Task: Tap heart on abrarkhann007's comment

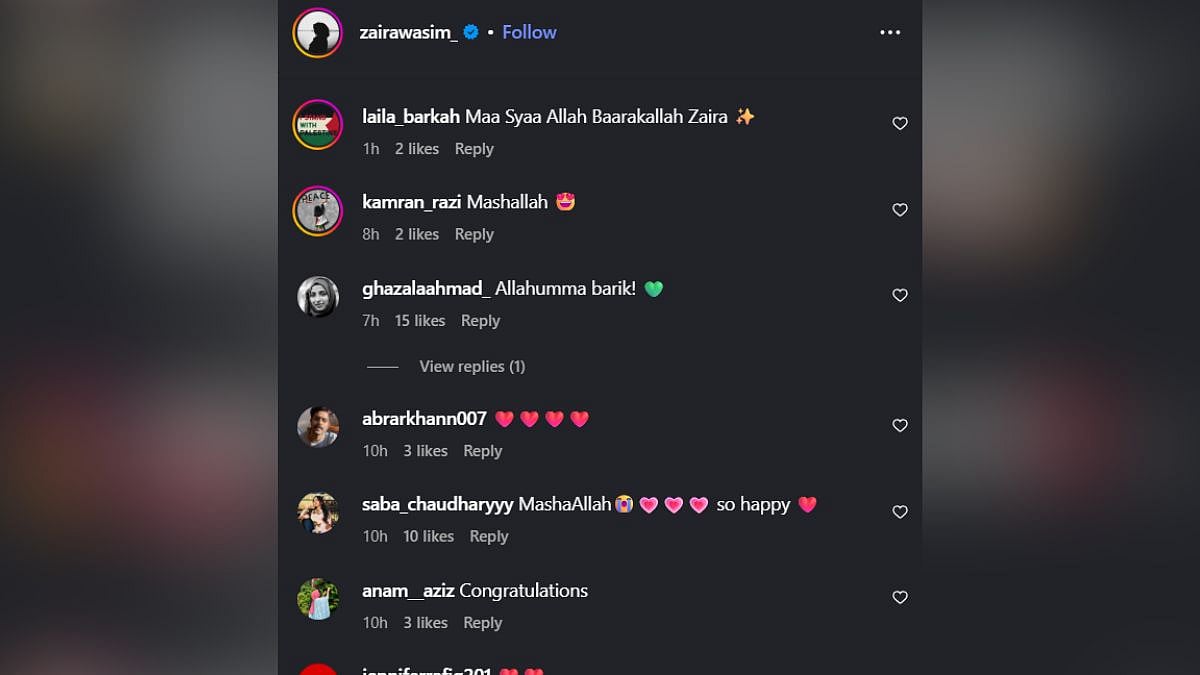Action: click(900, 426)
